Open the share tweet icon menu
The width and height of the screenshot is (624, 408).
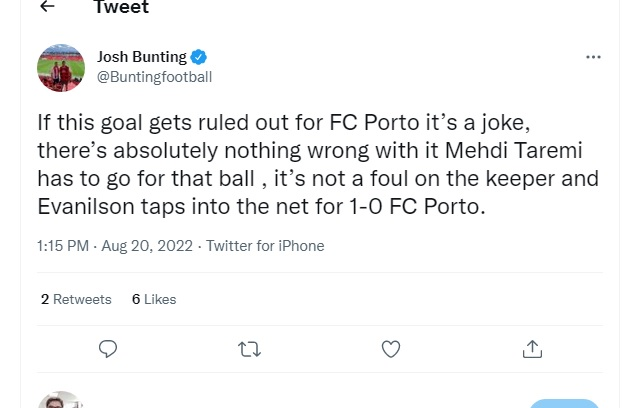coord(532,348)
